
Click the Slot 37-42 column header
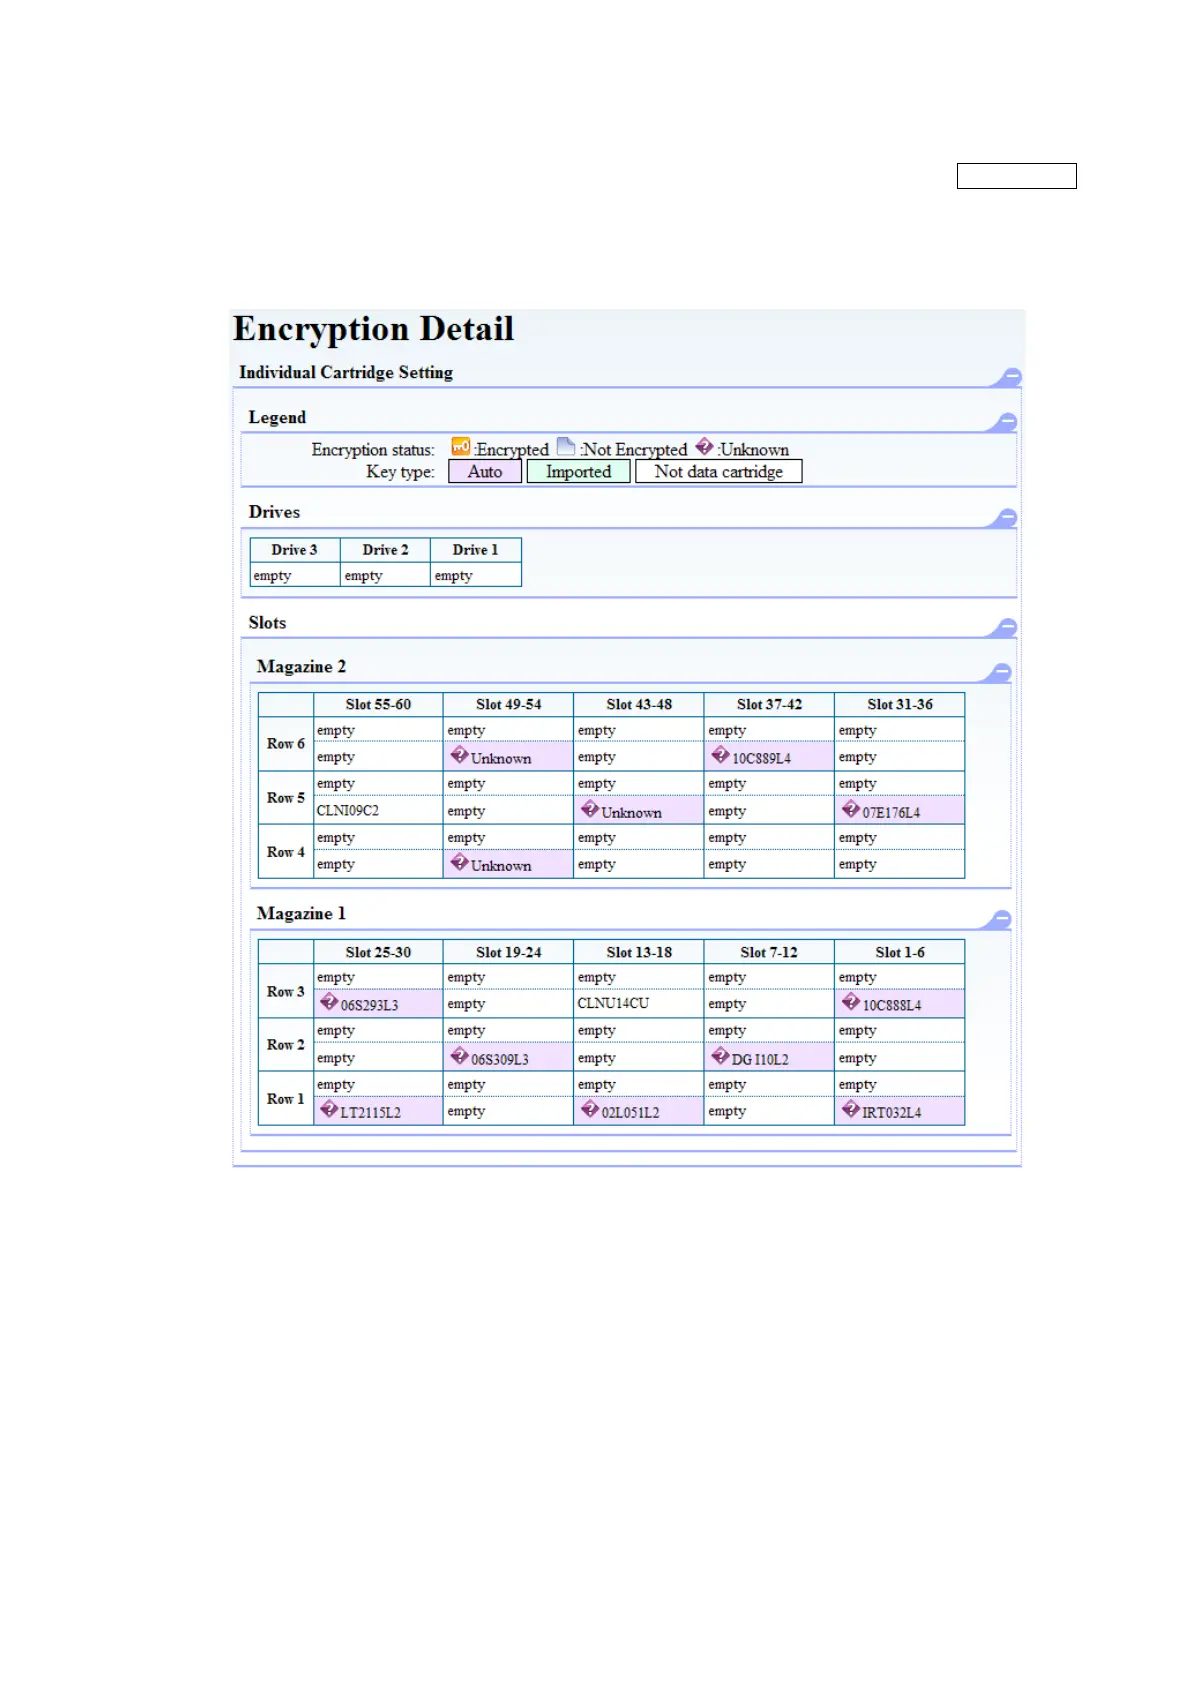(769, 705)
